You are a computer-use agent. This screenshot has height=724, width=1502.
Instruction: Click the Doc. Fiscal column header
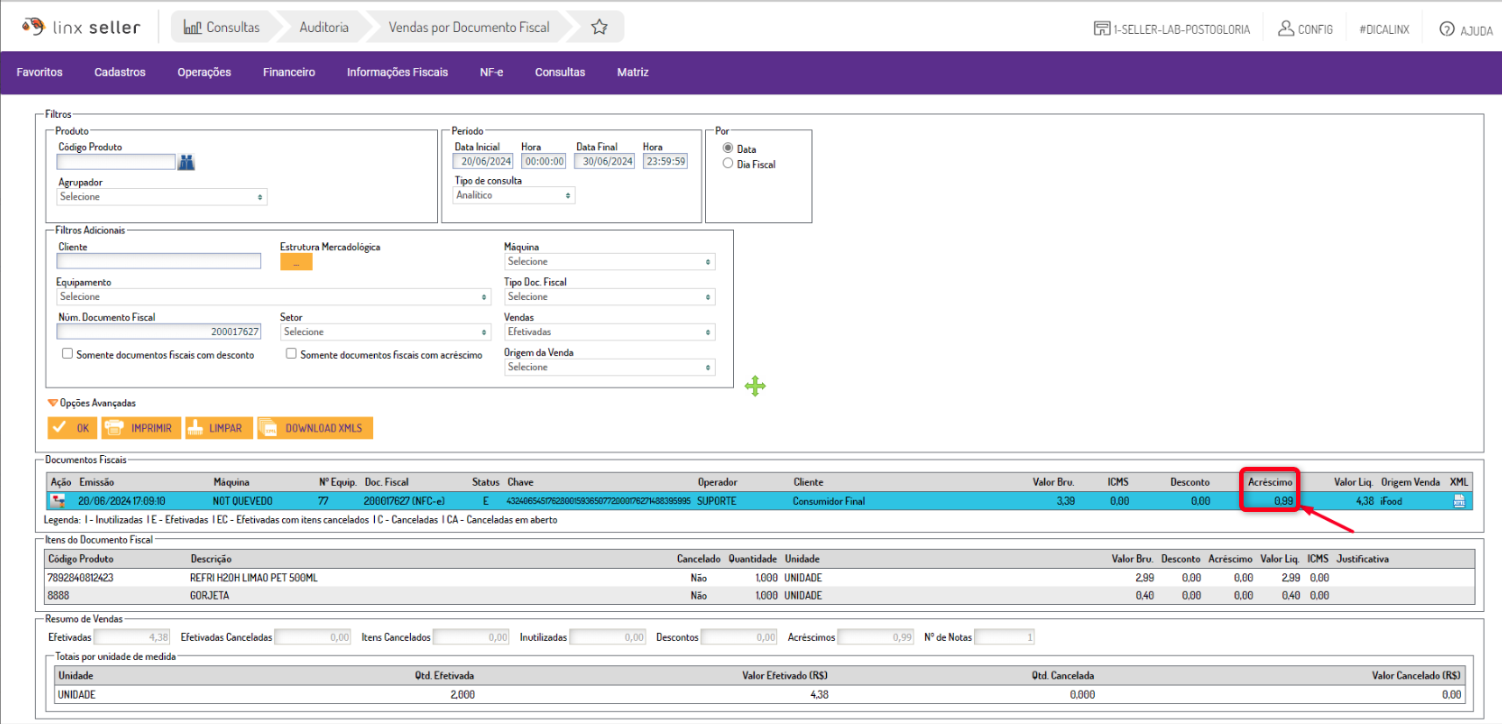point(387,482)
